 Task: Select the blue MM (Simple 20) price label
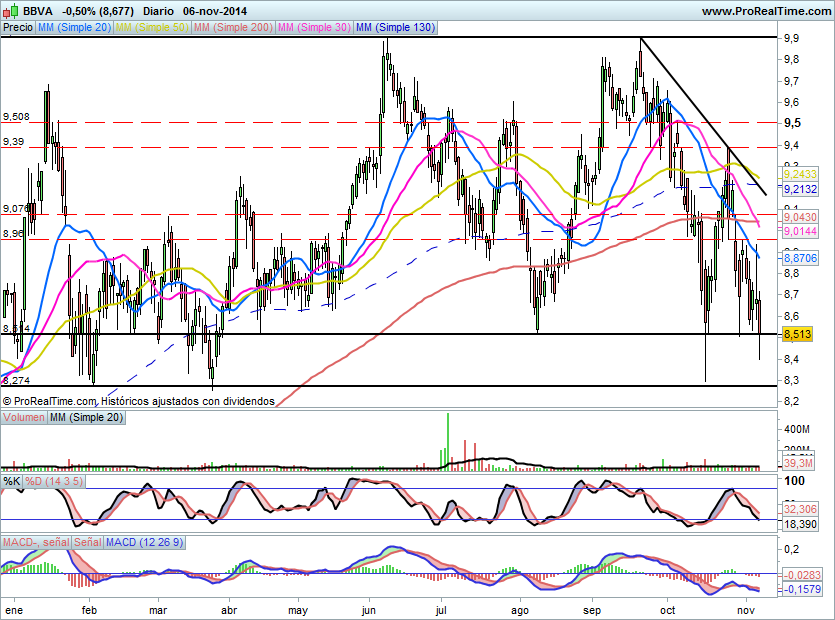coord(74,27)
